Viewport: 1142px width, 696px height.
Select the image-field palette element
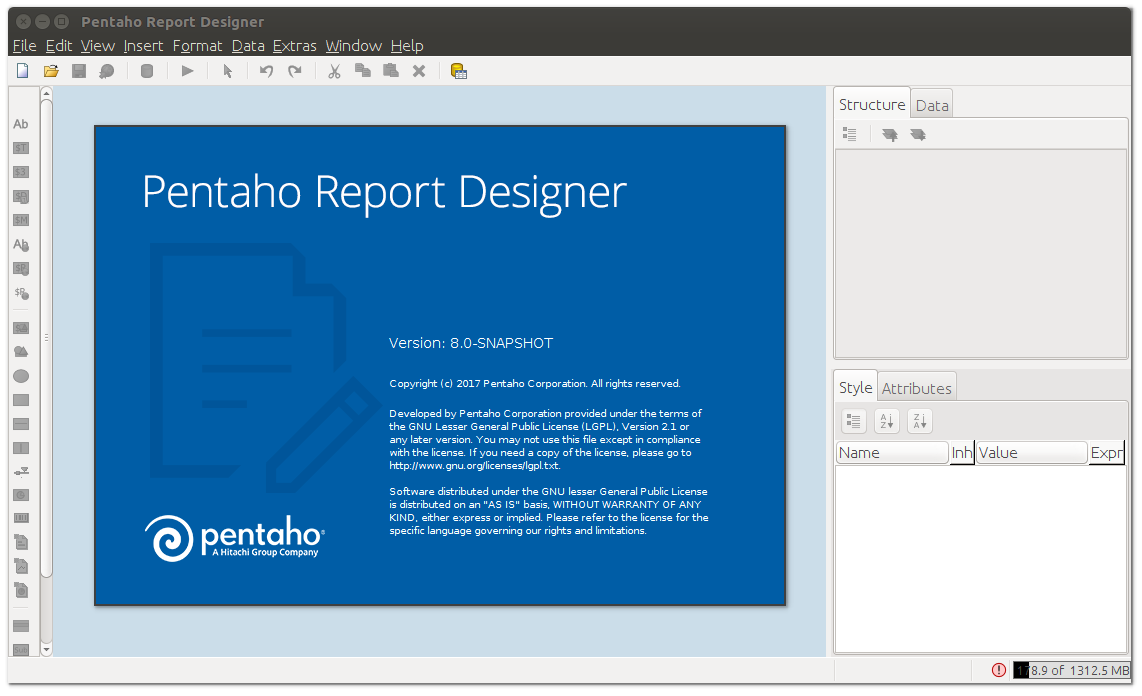21,328
